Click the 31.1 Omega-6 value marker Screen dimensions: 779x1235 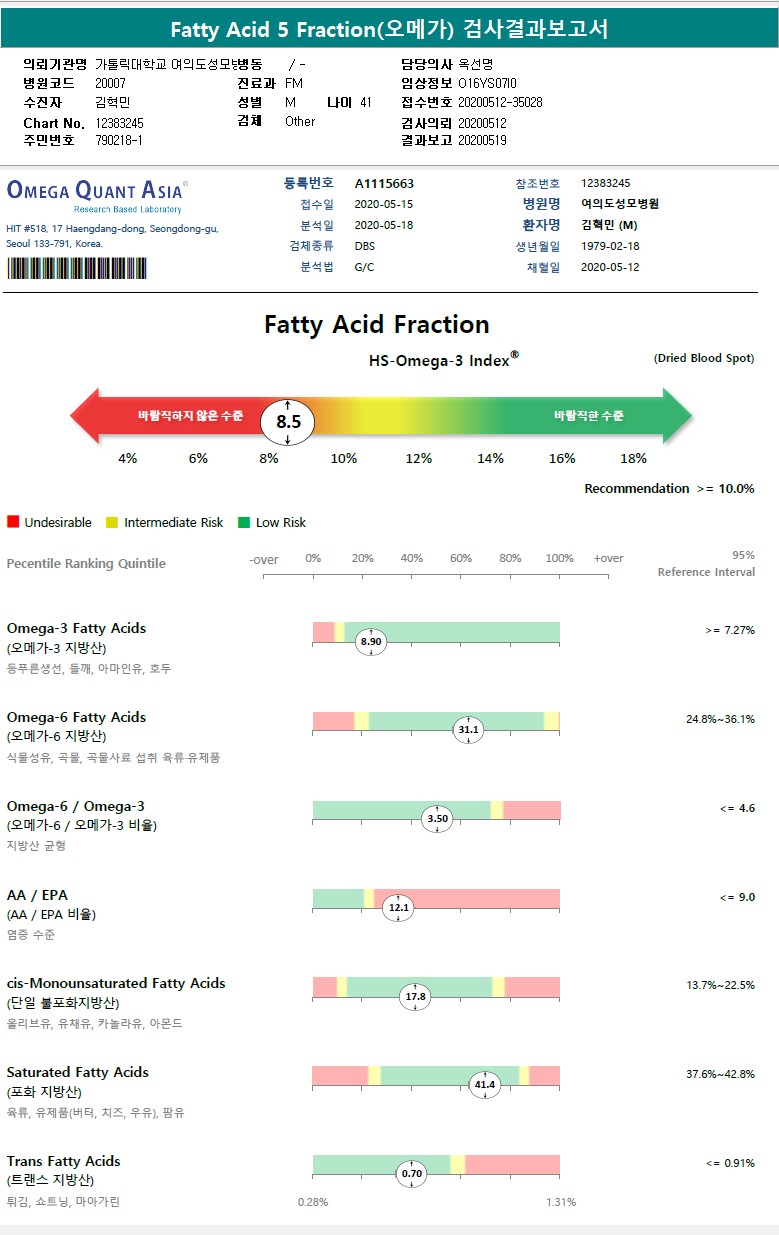[468, 730]
